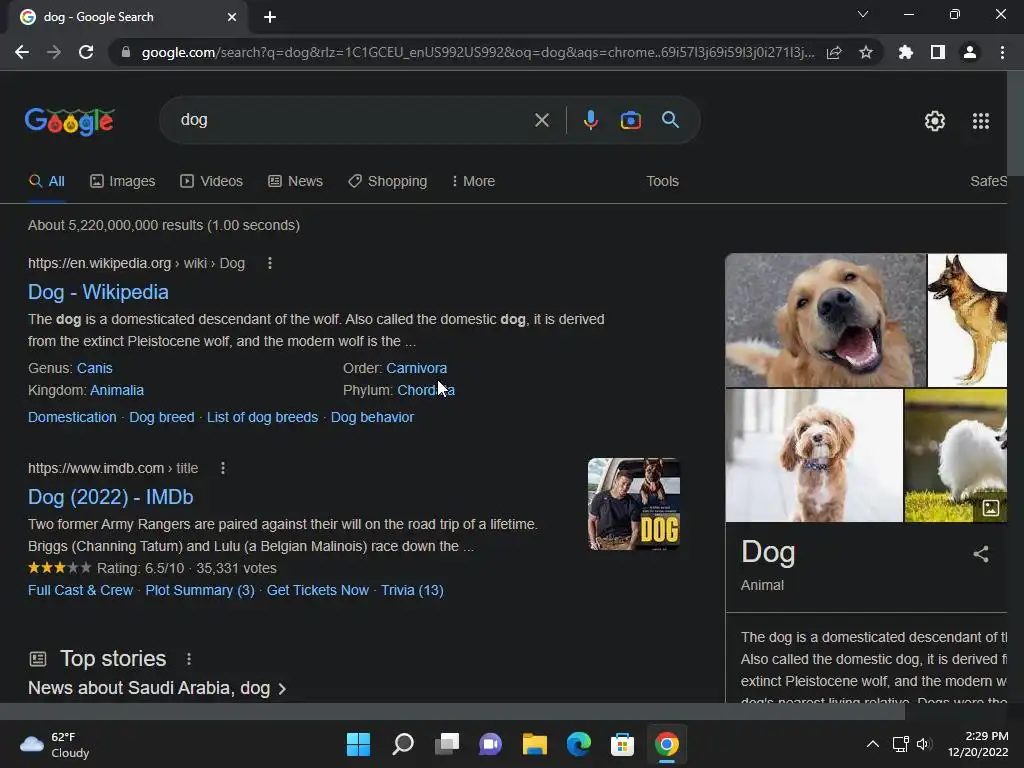Screen dimensions: 1024x768
Task: Follow the Carnivora order link
Action: pyautogui.click(x=417, y=368)
